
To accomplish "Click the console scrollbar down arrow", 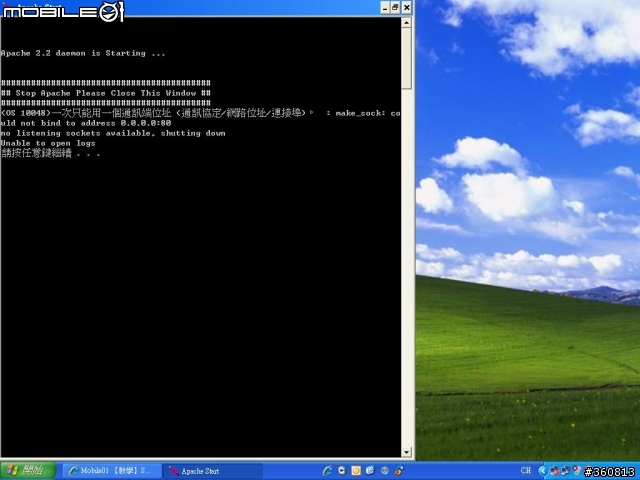I will [x=406, y=452].
